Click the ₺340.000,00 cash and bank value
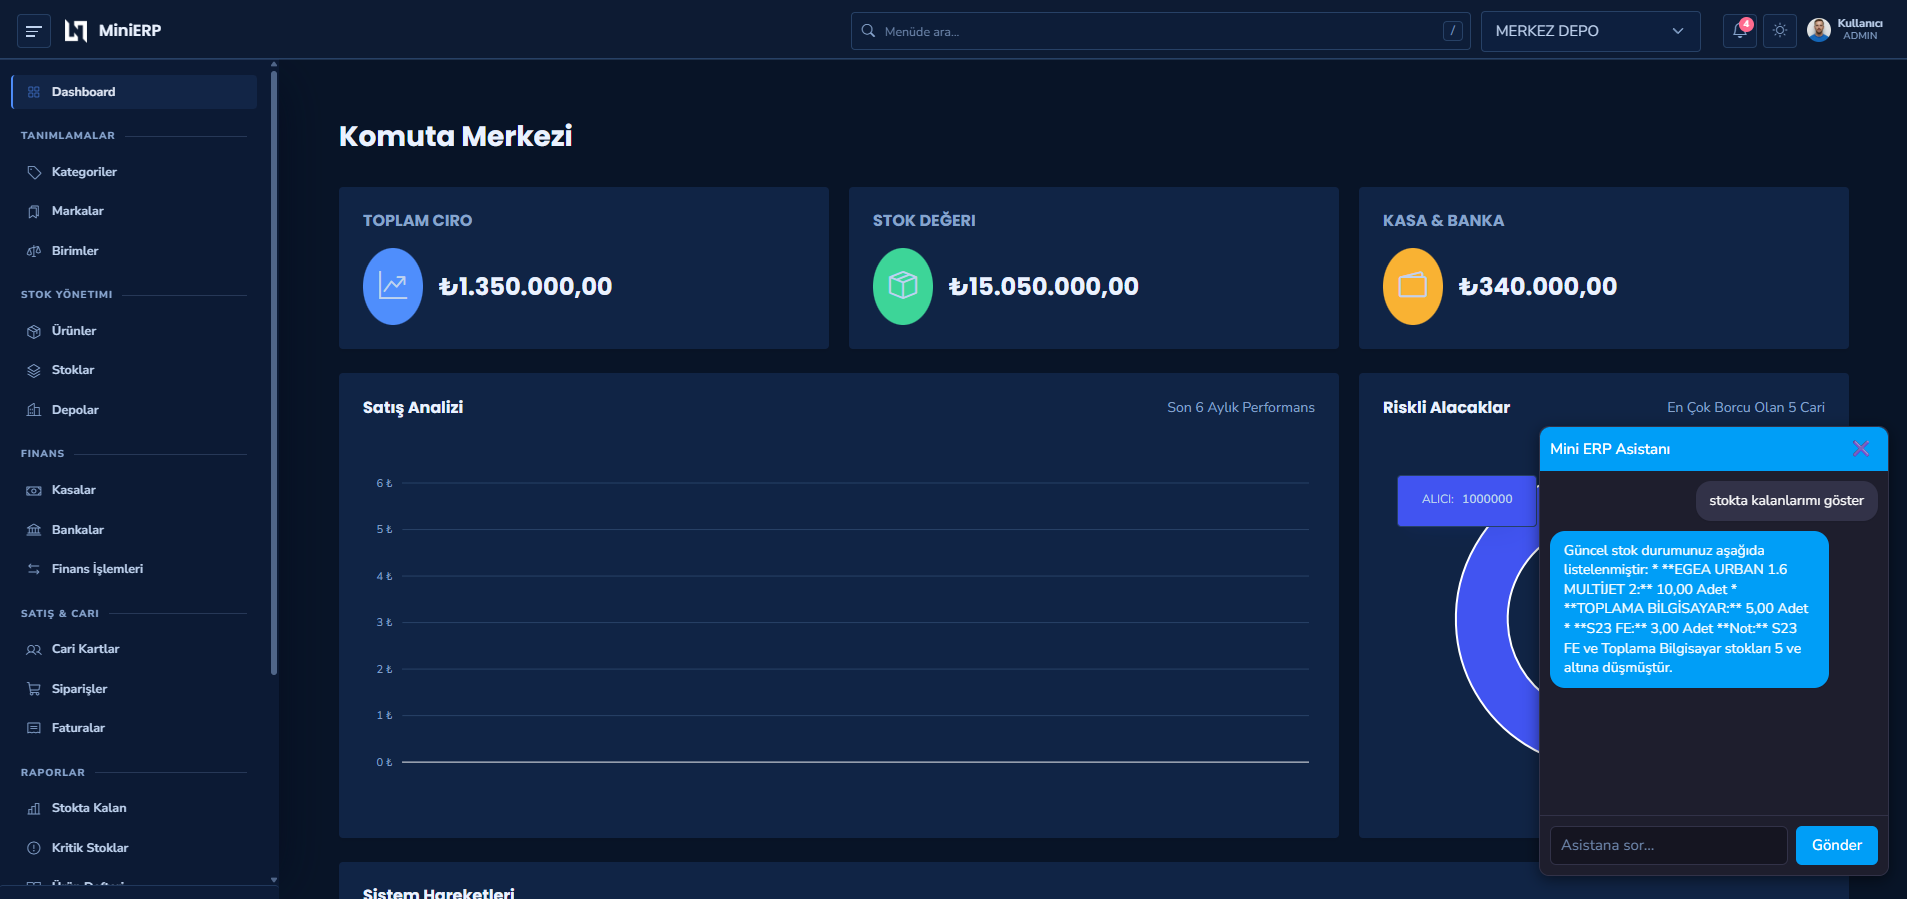The image size is (1907, 899). tap(1537, 287)
